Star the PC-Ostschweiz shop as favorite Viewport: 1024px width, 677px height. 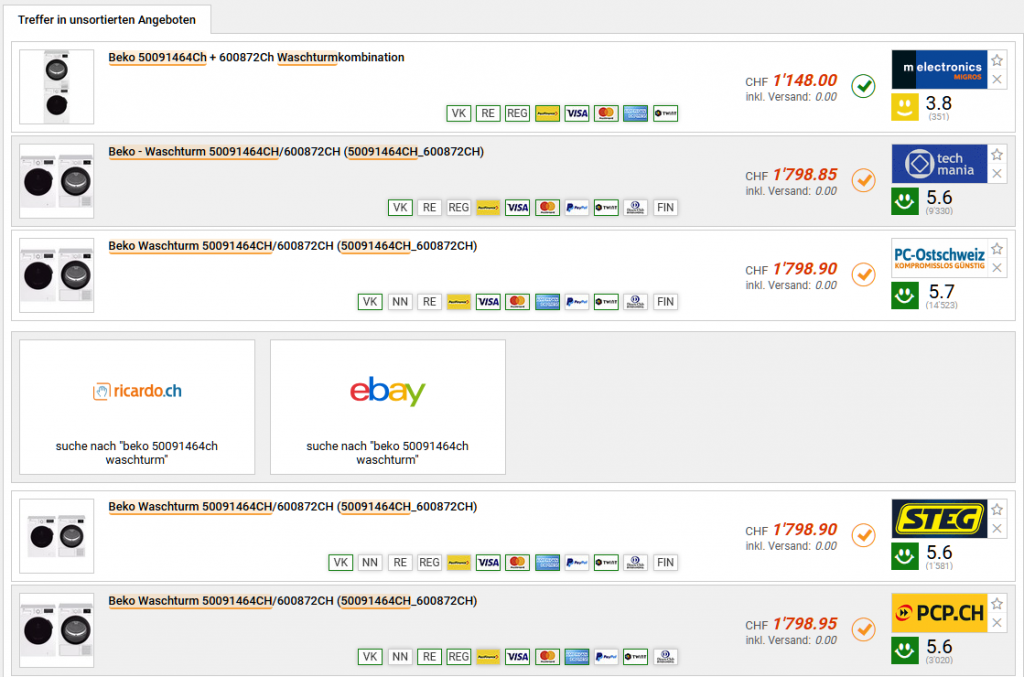tap(997, 248)
